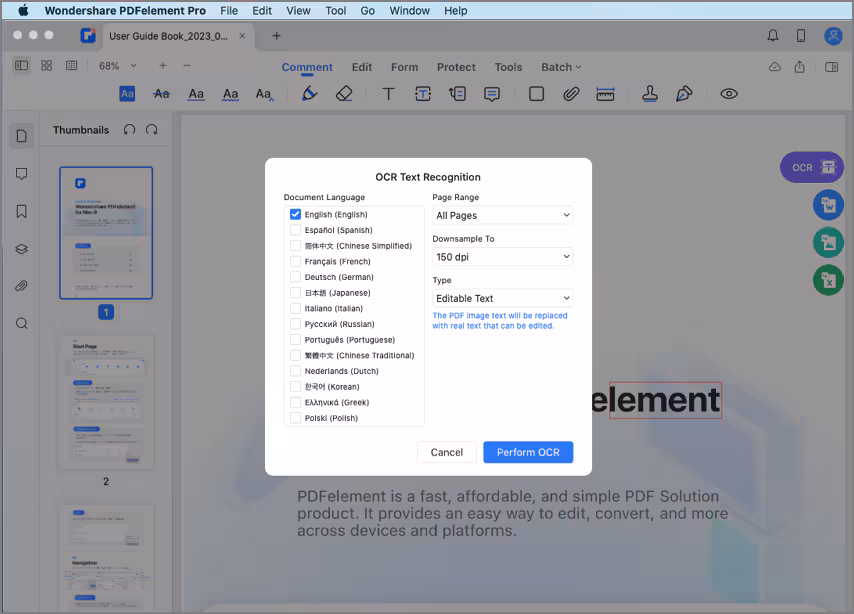Open the Comments panel in sidebar
The height and width of the screenshot is (614, 854).
click(x=21, y=174)
